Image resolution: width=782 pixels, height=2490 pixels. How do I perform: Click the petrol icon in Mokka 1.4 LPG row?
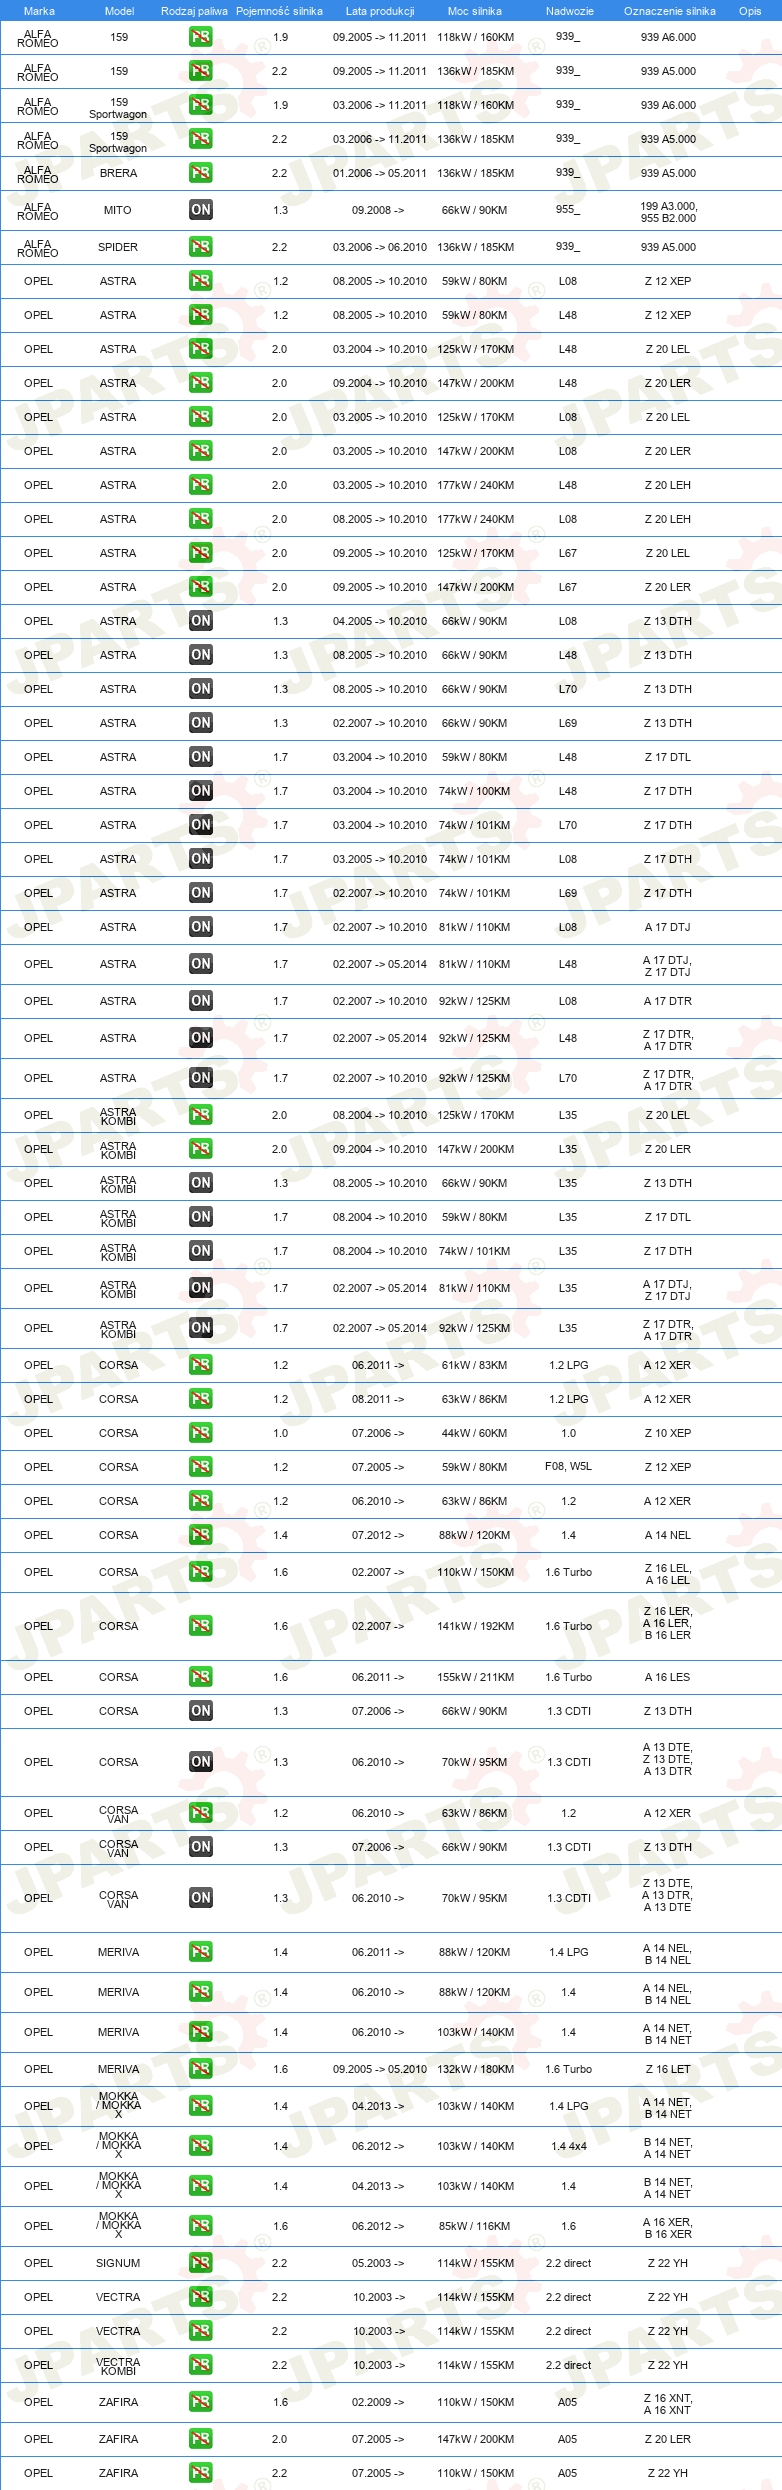click(201, 2106)
